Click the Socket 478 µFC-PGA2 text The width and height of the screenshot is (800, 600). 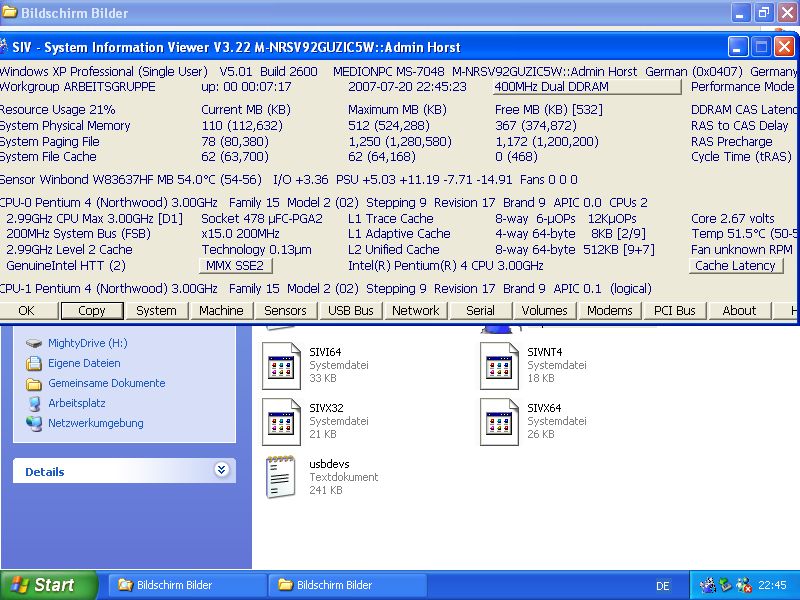pyautogui.click(x=262, y=219)
